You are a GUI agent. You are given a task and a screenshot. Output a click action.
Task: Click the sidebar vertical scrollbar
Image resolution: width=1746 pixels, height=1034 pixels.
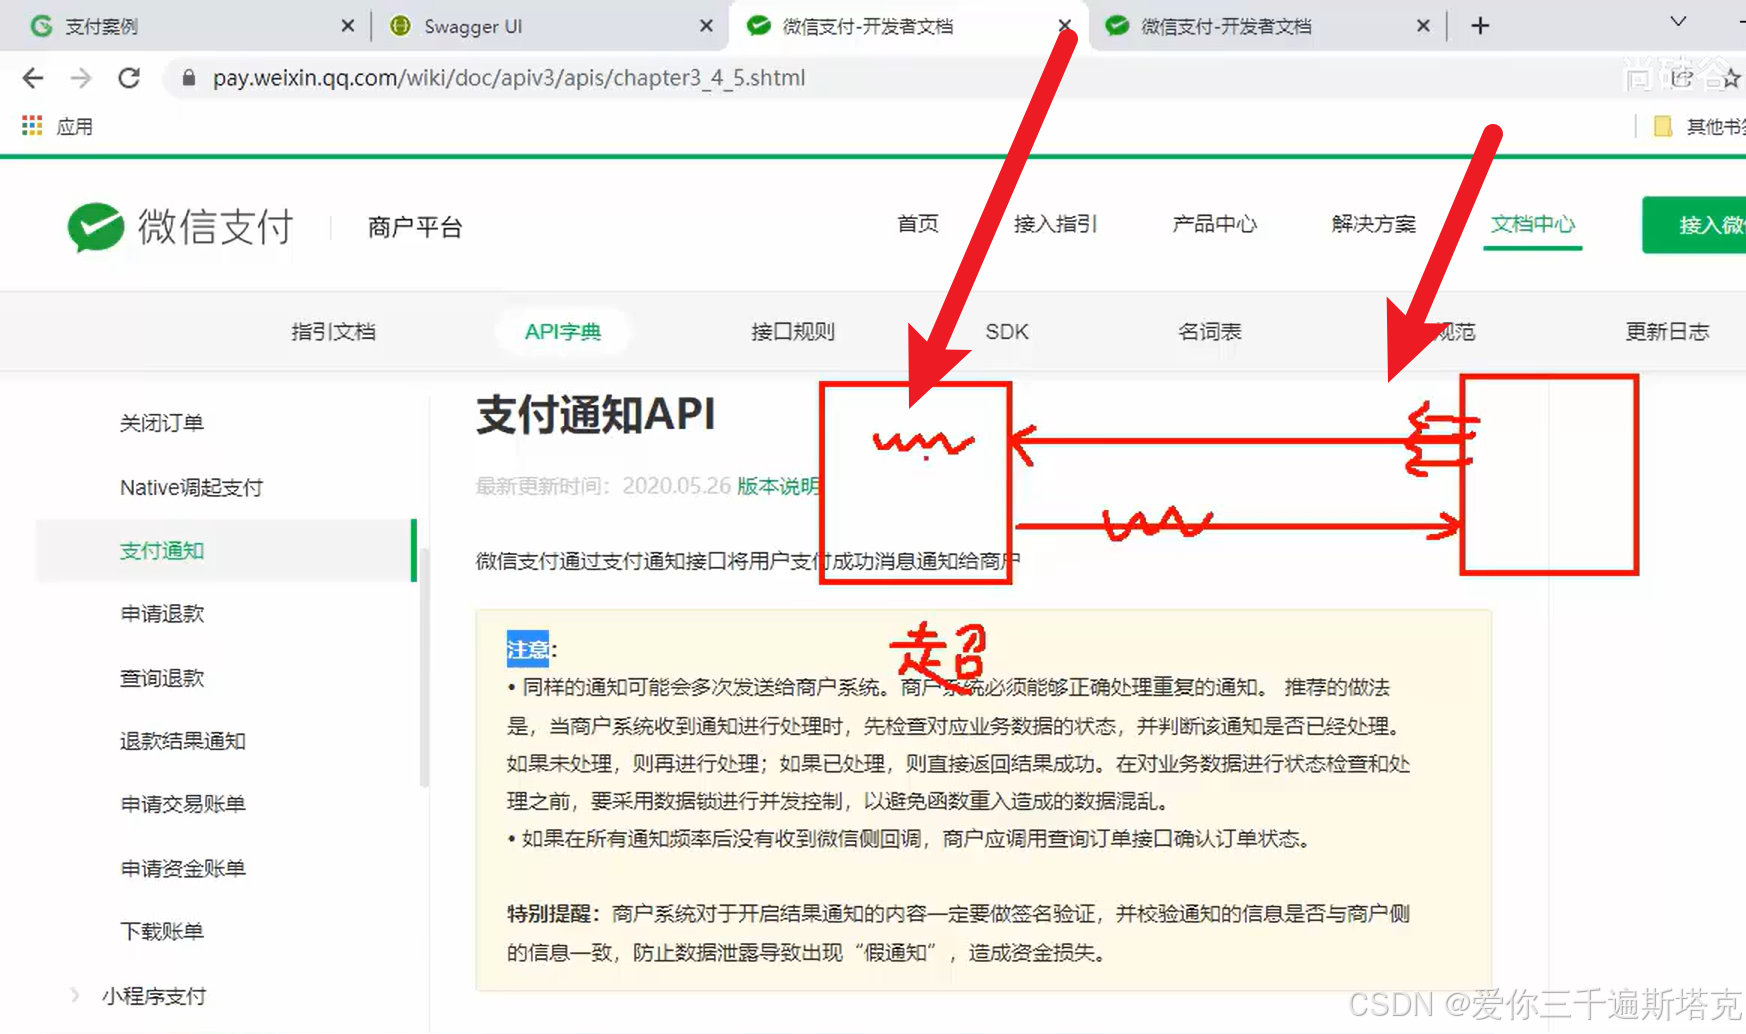424,667
